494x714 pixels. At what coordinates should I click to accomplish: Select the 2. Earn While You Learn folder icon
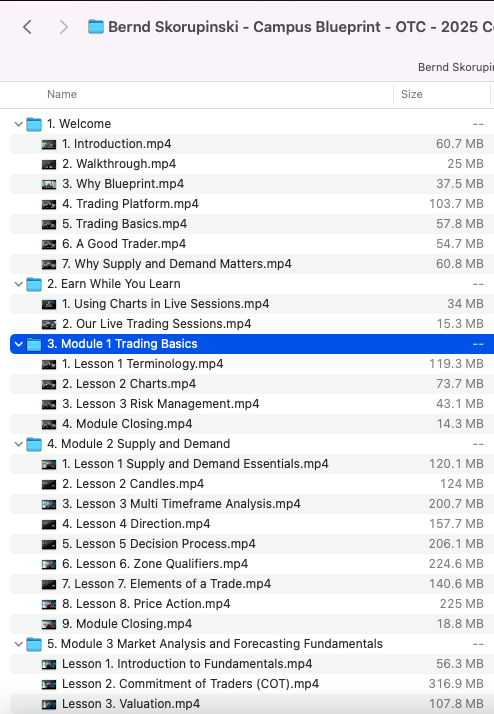pyautogui.click(x=34, y=284)
